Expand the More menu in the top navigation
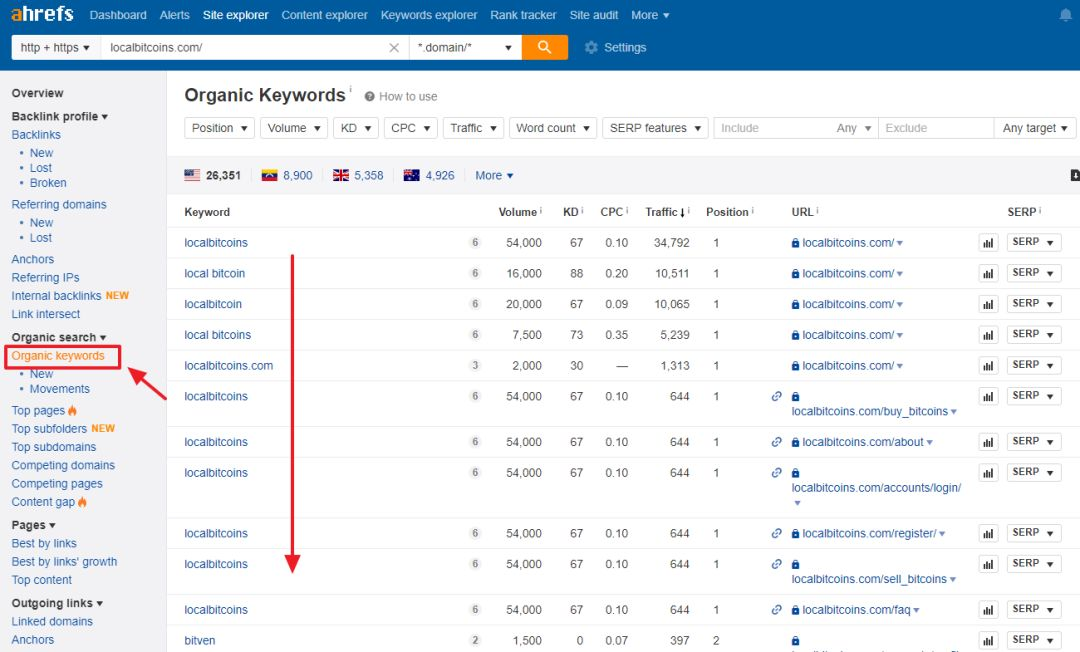Viewport: 1080px width, 652px height. click(650, 15)
